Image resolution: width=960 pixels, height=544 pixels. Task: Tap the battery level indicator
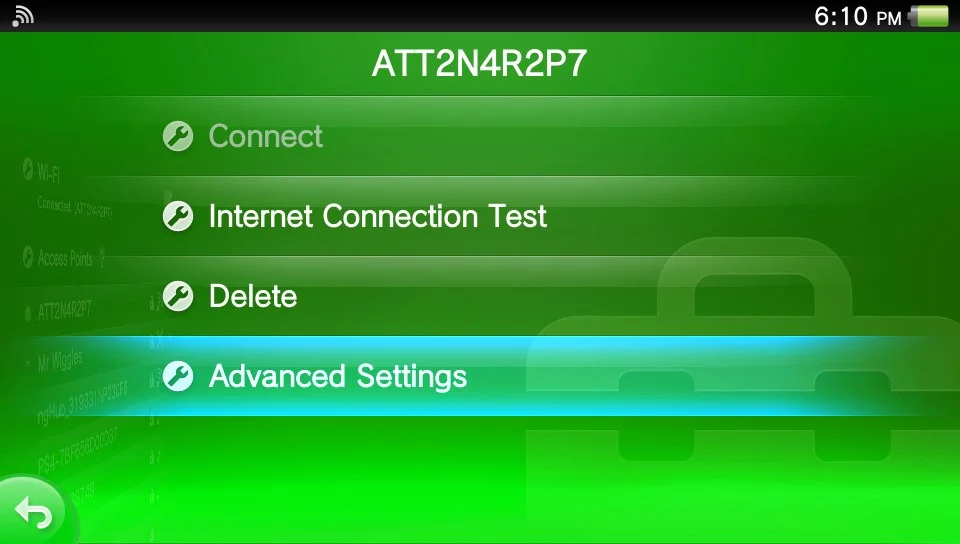click(929, 17)
